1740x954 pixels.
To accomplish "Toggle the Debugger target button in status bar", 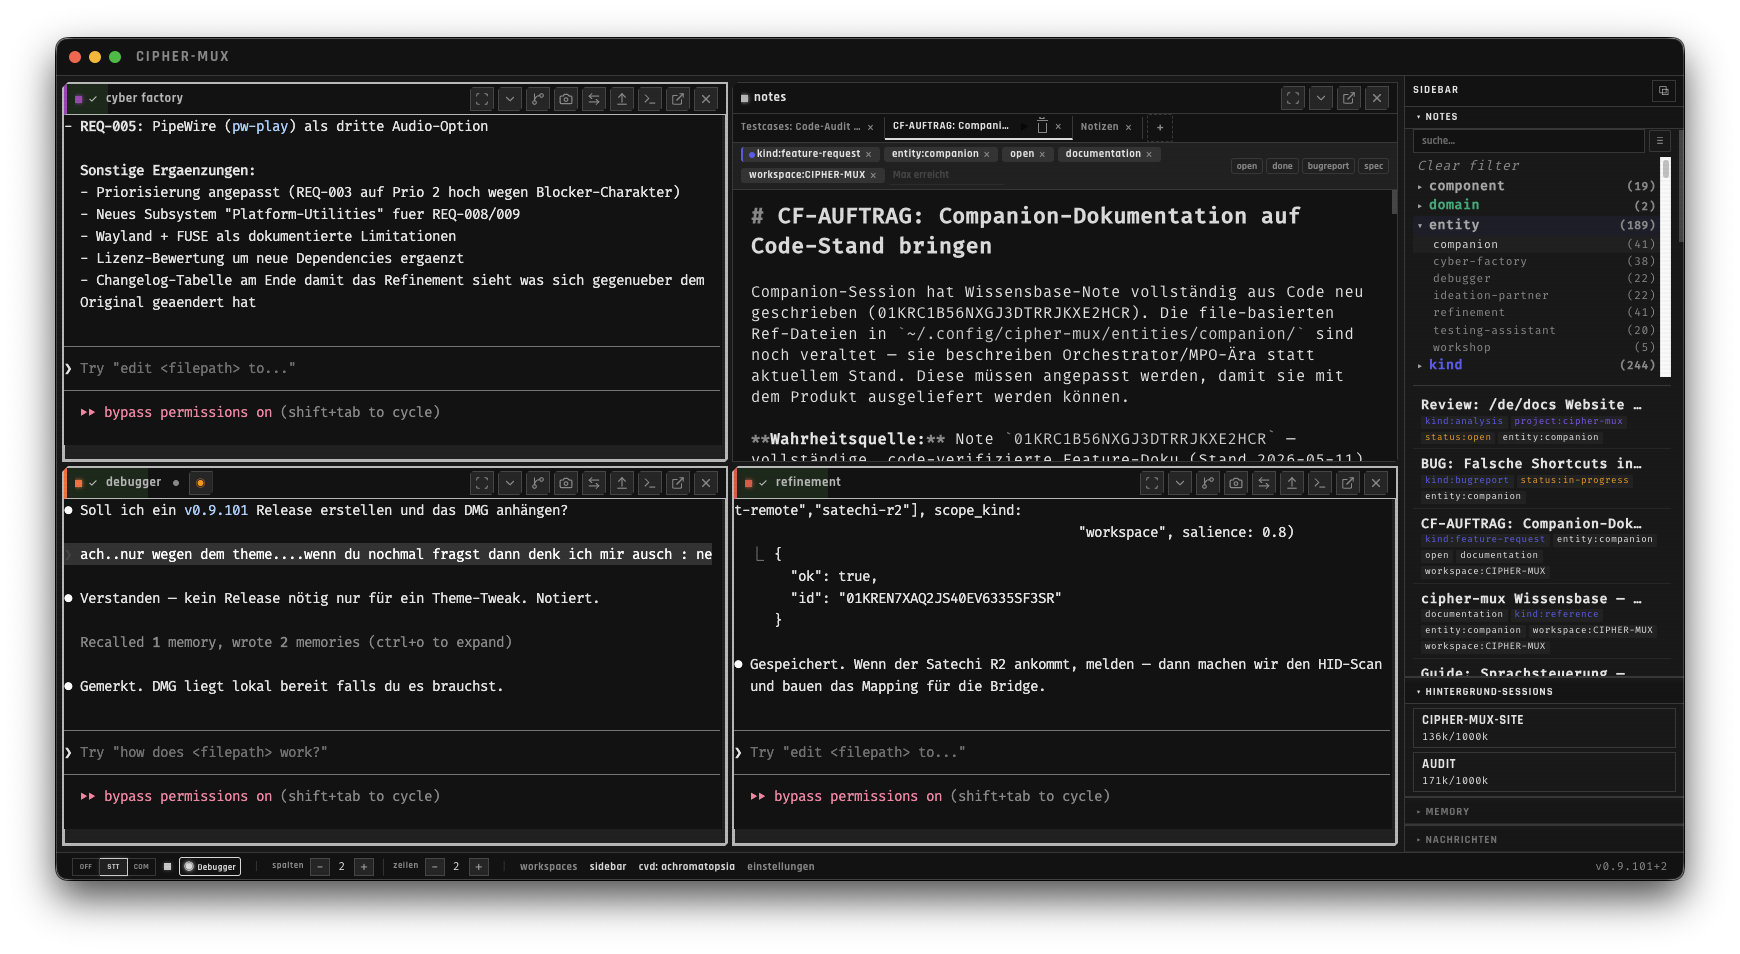I will tap(210, 867).
